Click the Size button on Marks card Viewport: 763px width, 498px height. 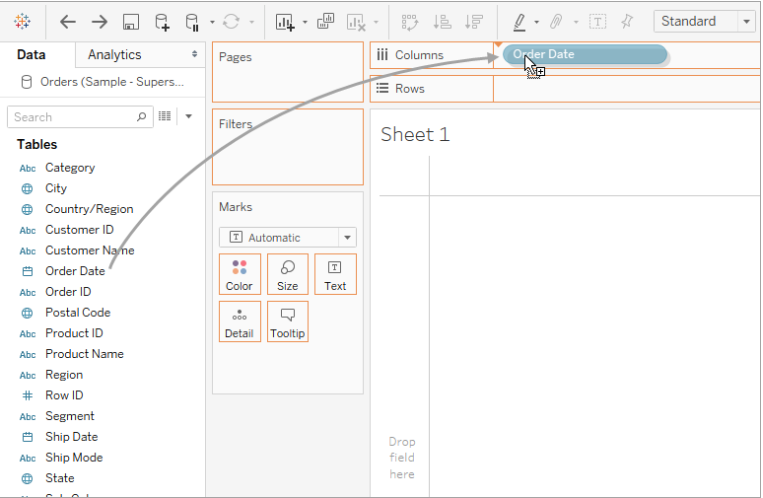coord(288,274)
